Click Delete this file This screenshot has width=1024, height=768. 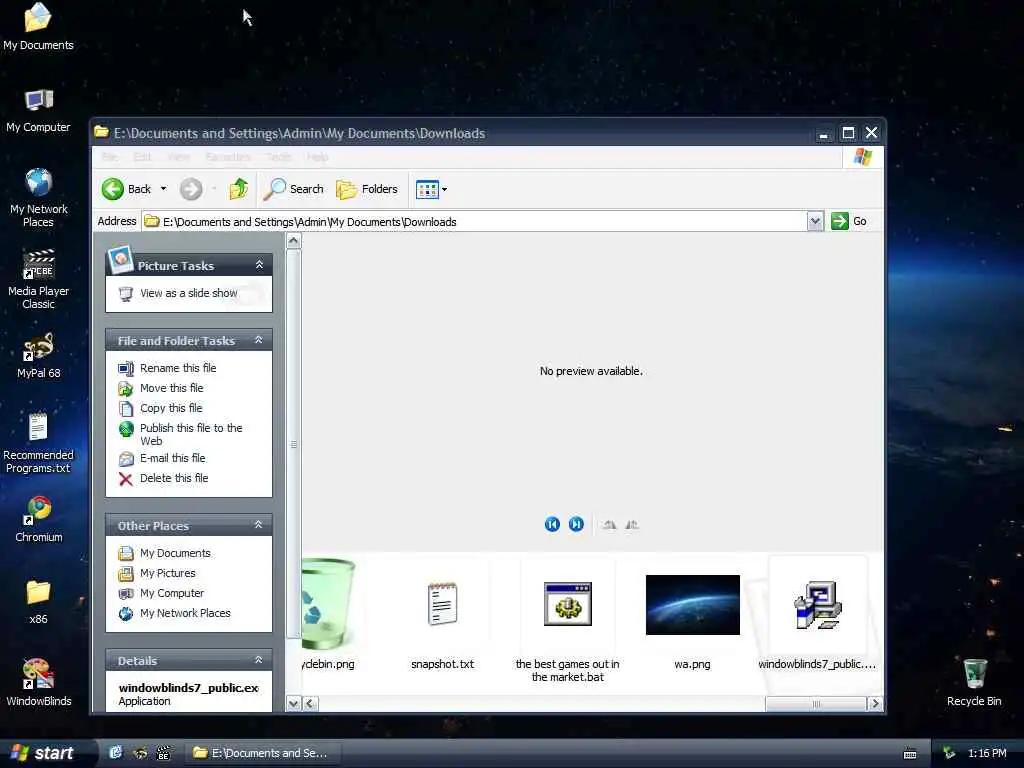pos(163,479)
